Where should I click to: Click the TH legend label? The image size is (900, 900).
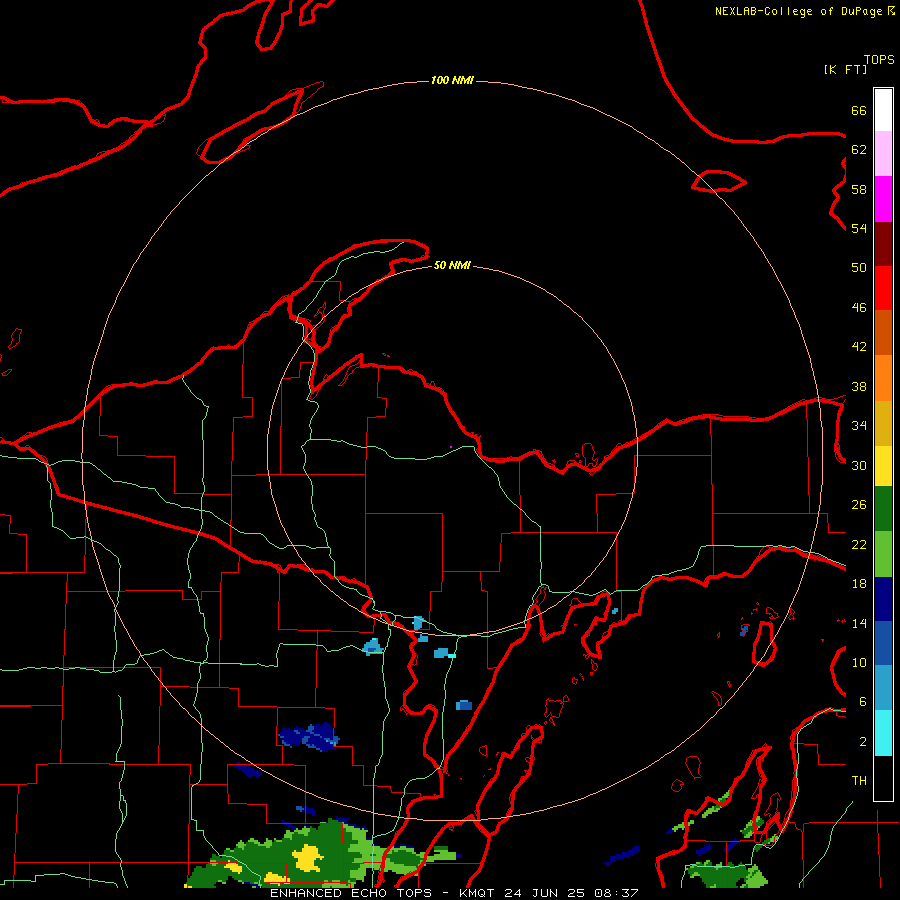click(859, 781)
